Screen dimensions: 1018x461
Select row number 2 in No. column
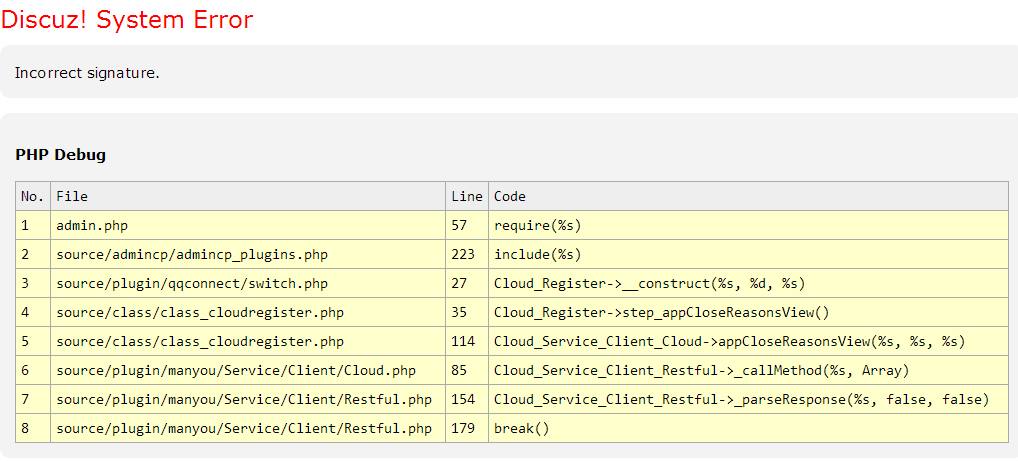[32, 255]
